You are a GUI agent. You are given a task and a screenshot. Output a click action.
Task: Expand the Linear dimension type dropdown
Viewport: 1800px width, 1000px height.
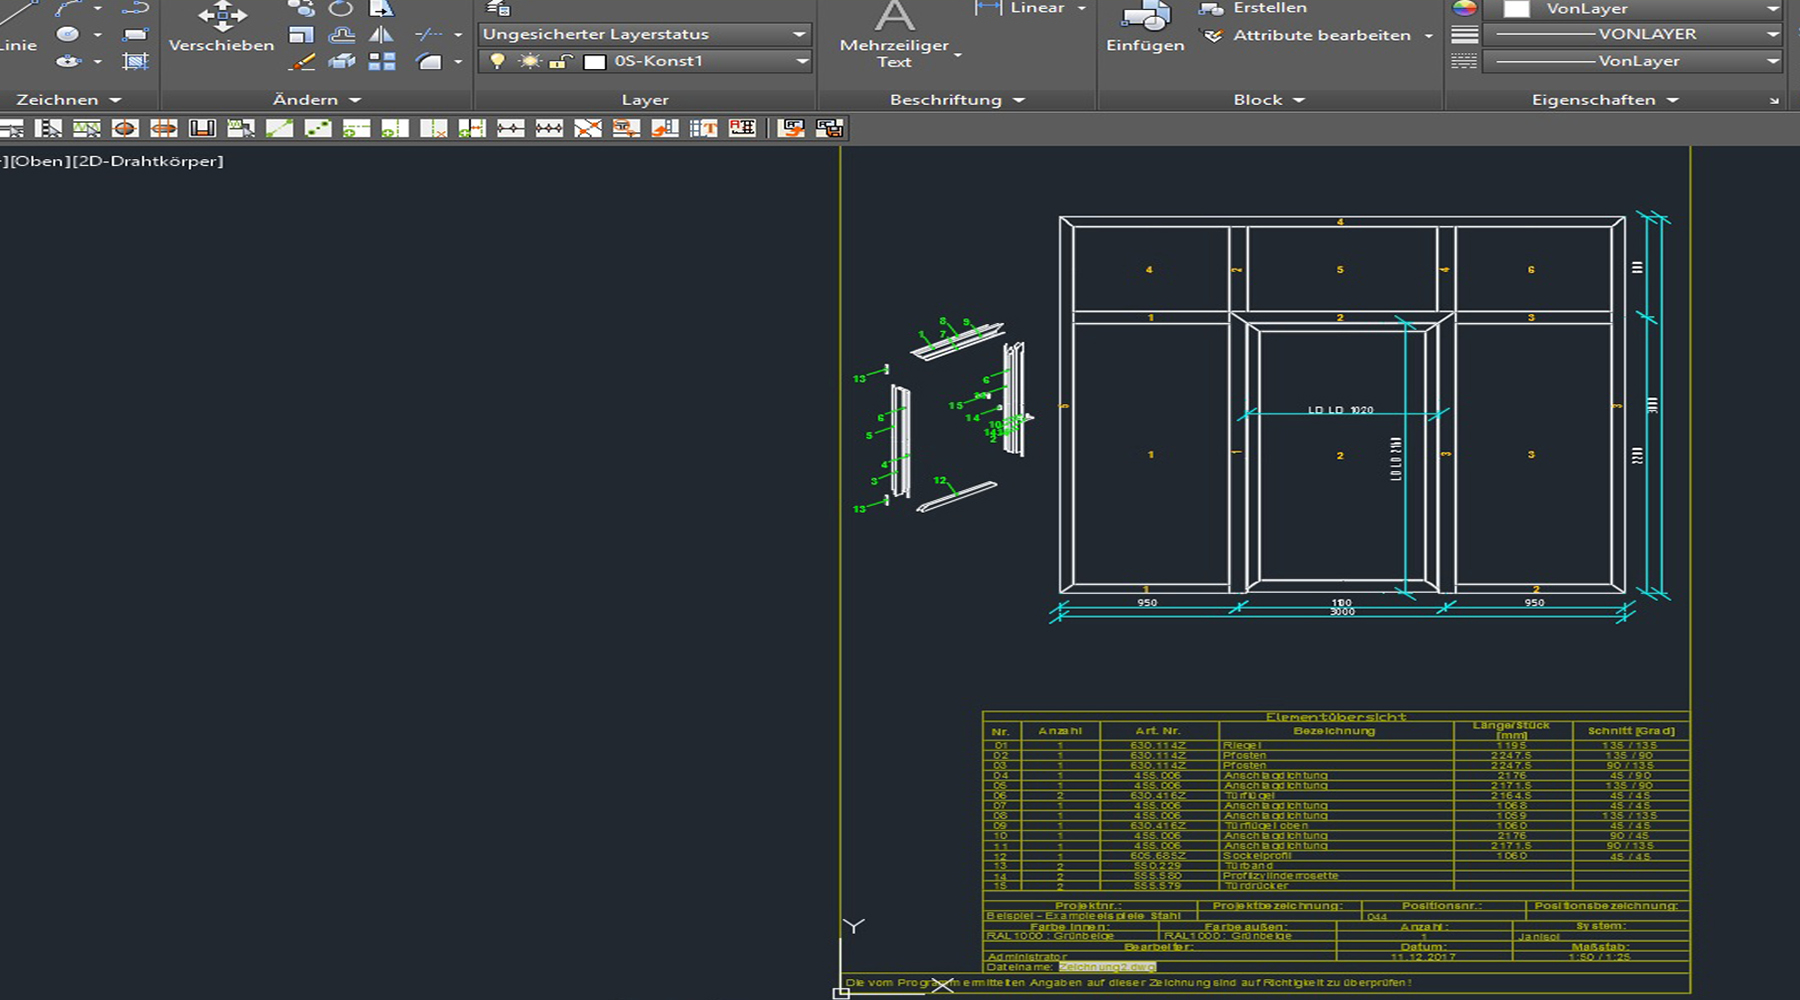point(1081,8)
